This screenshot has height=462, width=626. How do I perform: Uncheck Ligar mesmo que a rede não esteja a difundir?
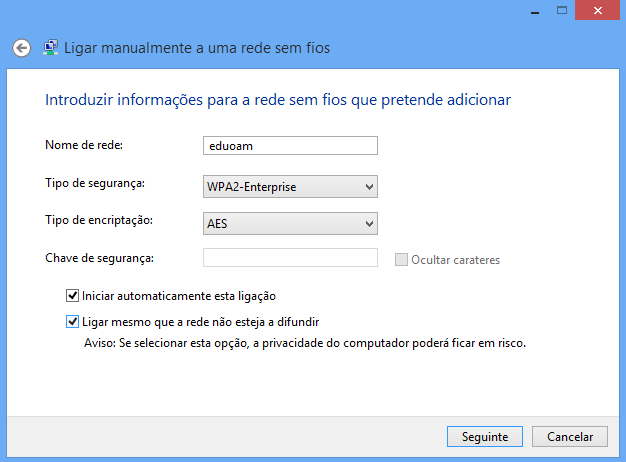(x=72, y=322)
